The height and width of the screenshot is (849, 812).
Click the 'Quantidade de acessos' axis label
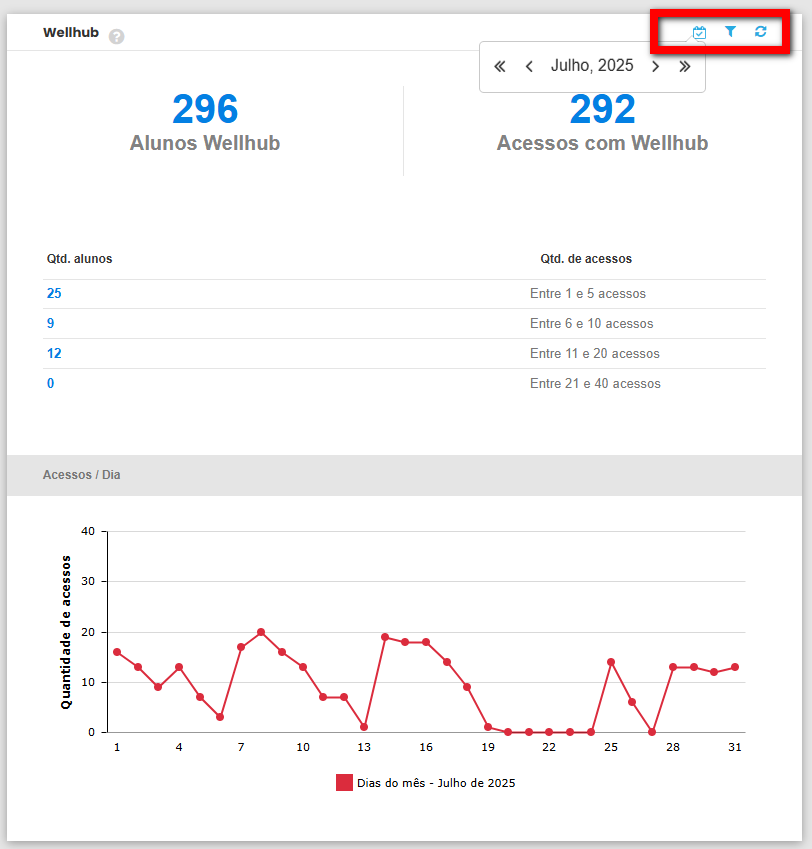point(66,632)
